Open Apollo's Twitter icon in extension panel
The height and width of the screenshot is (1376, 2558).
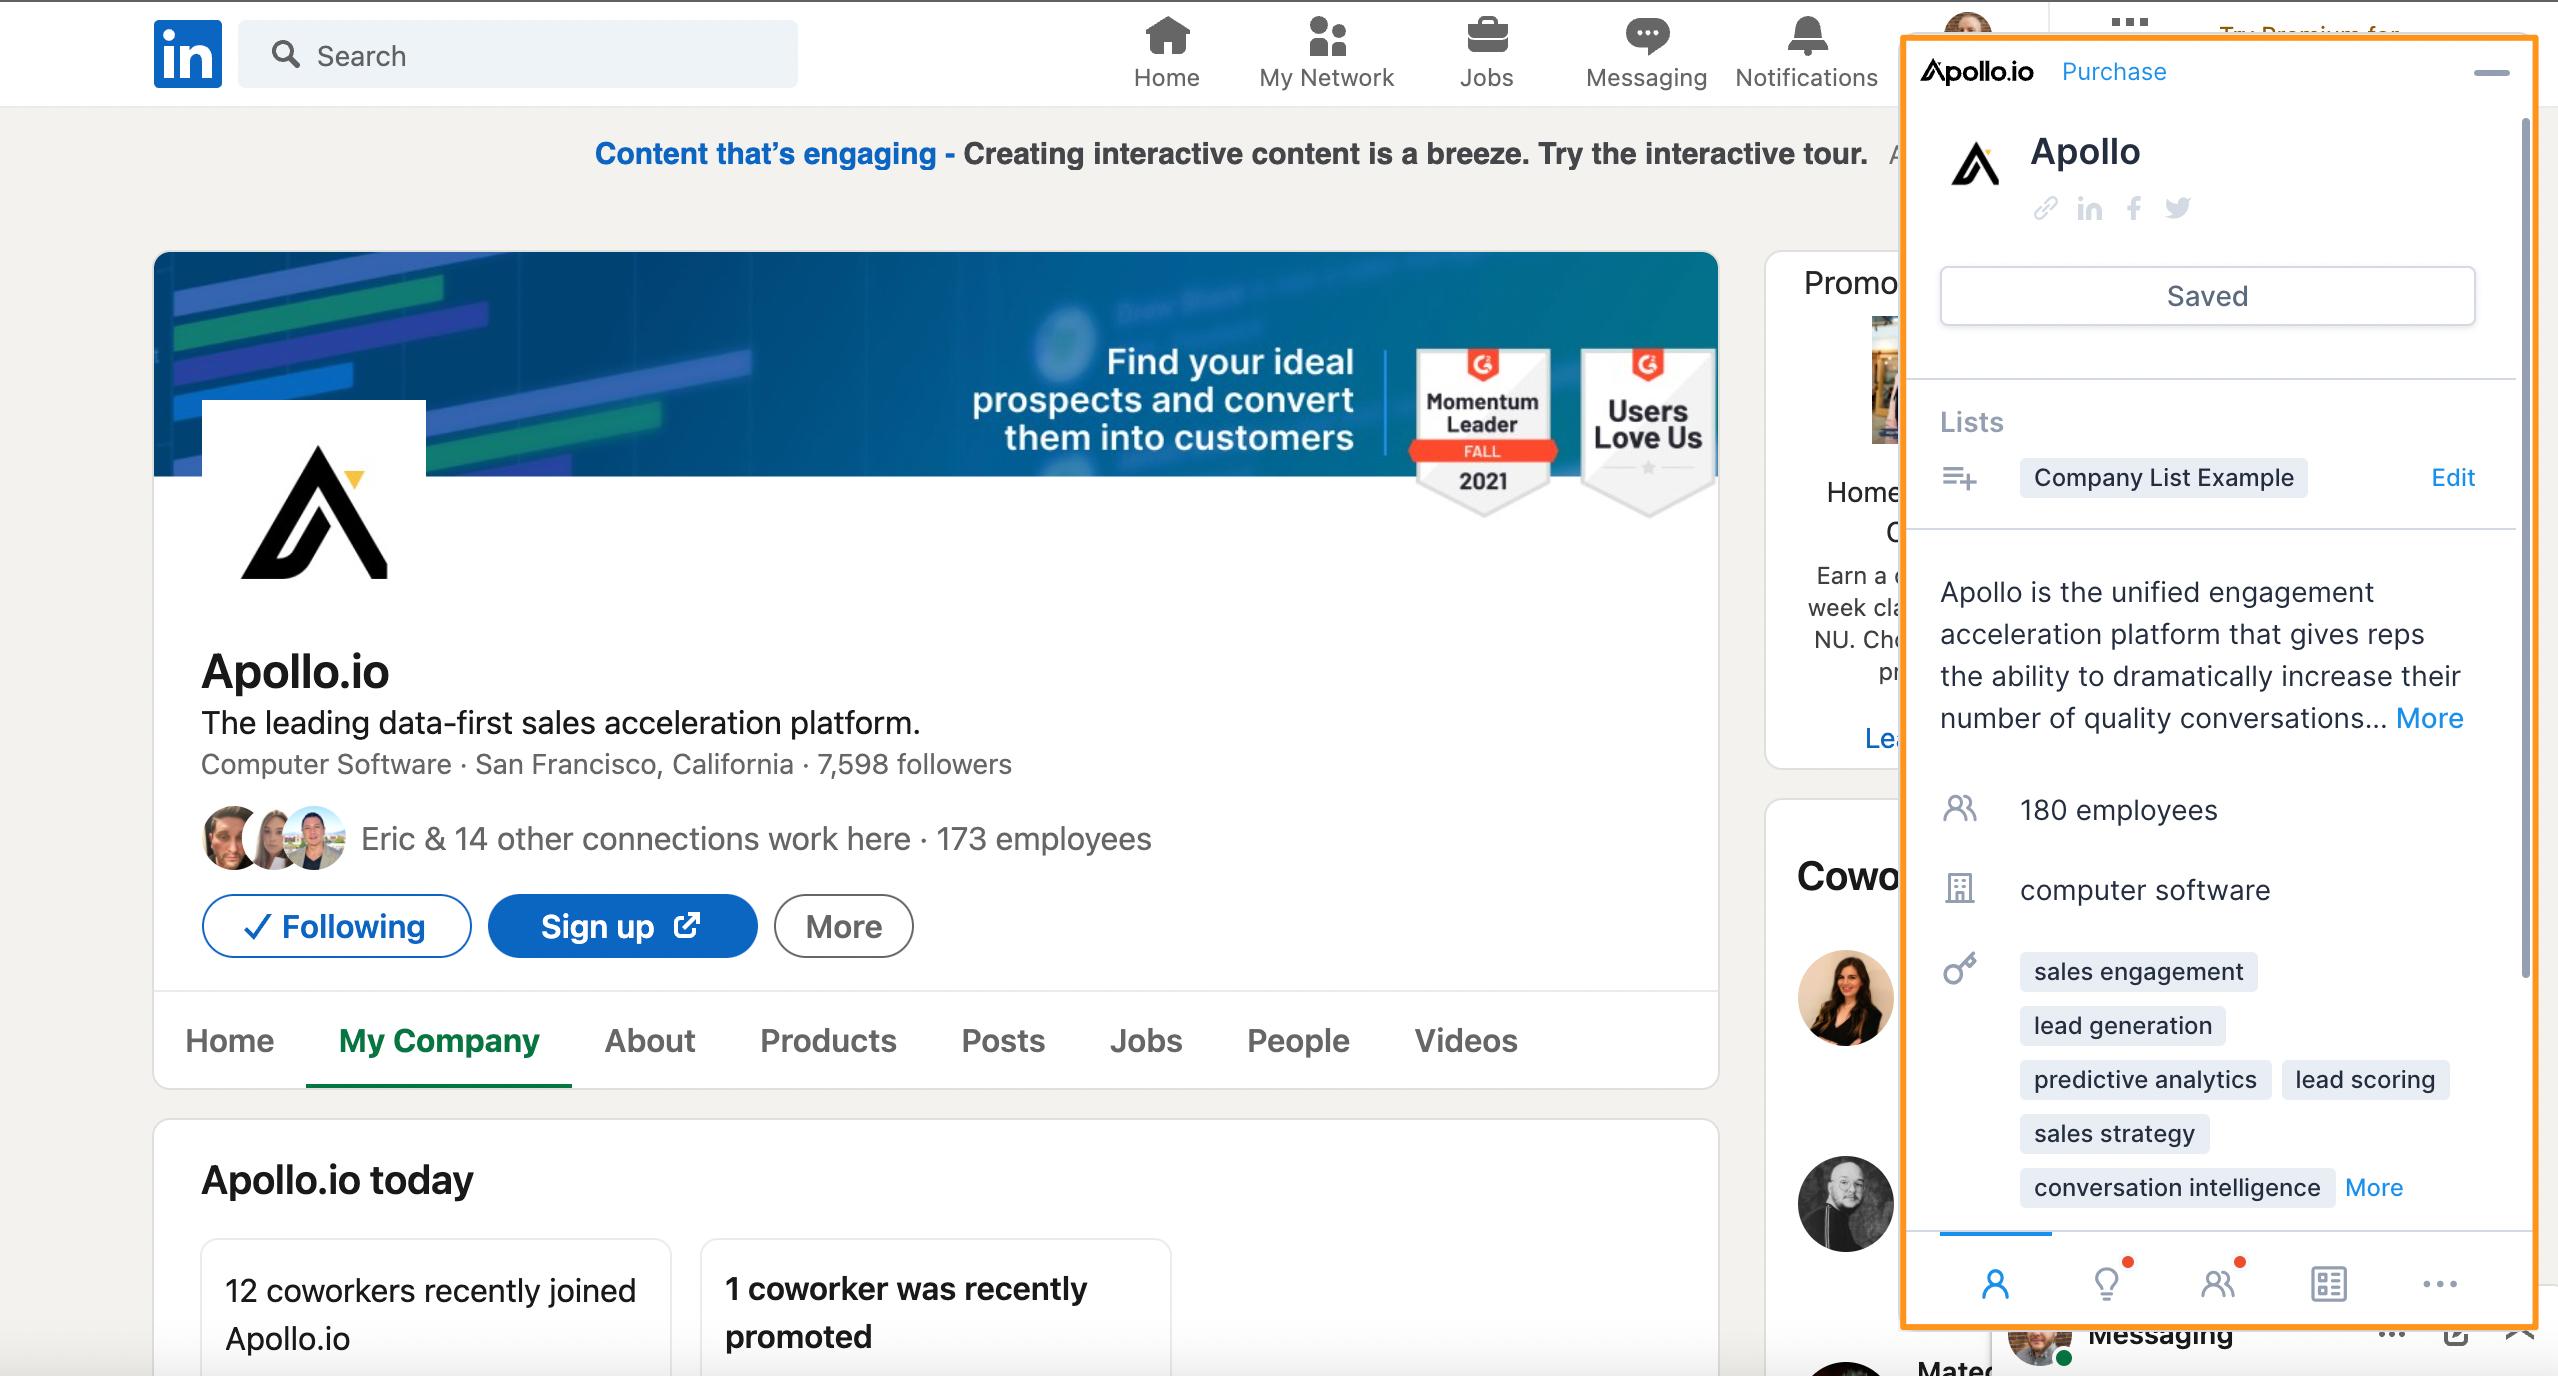pos(2178,208)
